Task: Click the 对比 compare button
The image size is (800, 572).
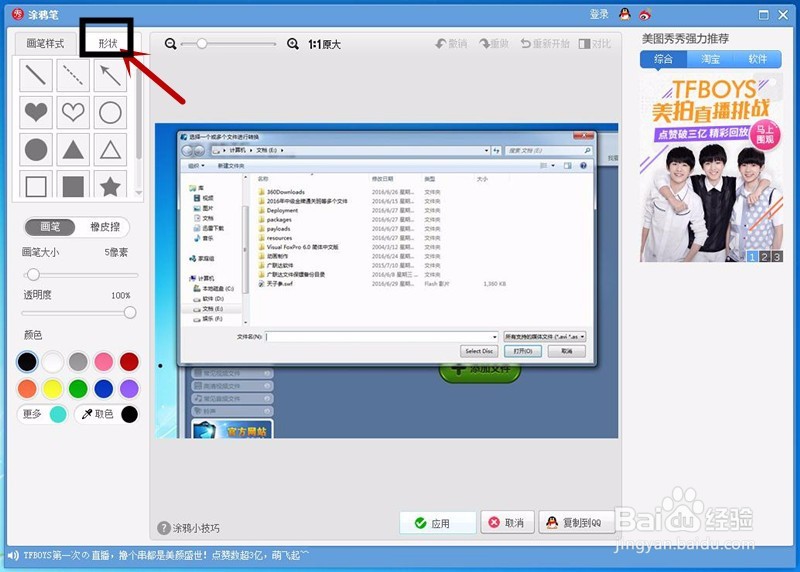Action: pos(595,44)
